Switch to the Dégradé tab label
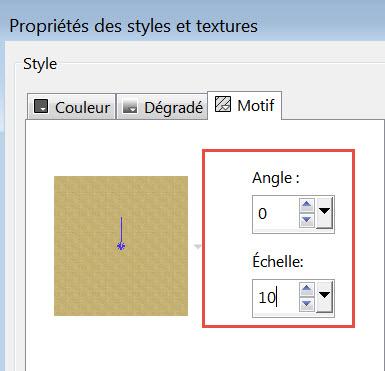This screenshot has height=371, width=385. tap(173, 108)
